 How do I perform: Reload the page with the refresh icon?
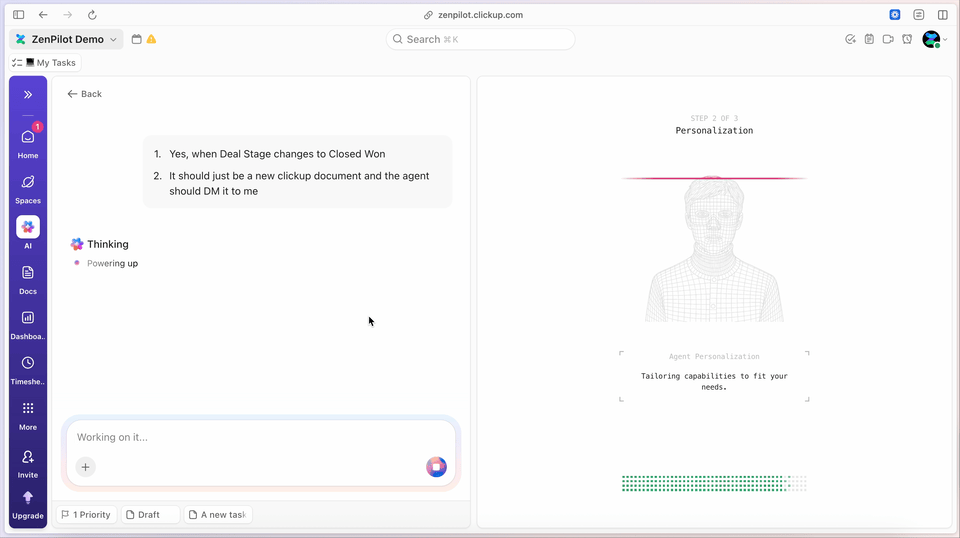click(x=92, y=15)
